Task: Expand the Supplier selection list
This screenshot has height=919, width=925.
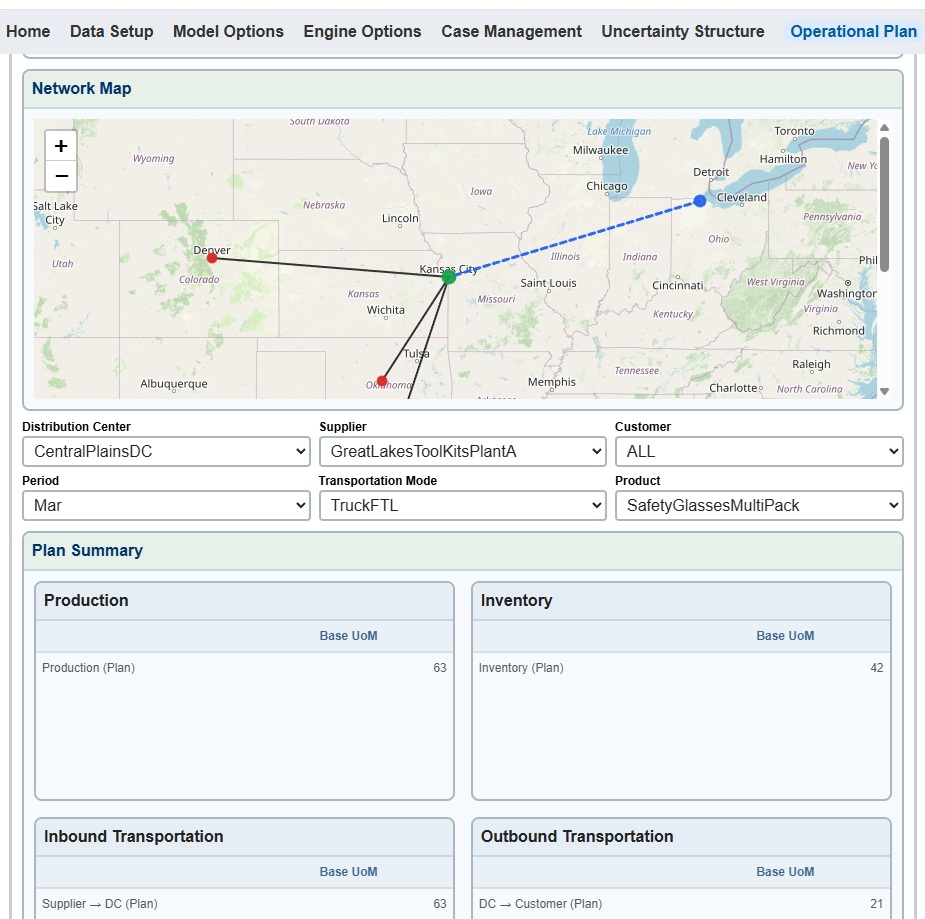Action: (x=462, y=451)
